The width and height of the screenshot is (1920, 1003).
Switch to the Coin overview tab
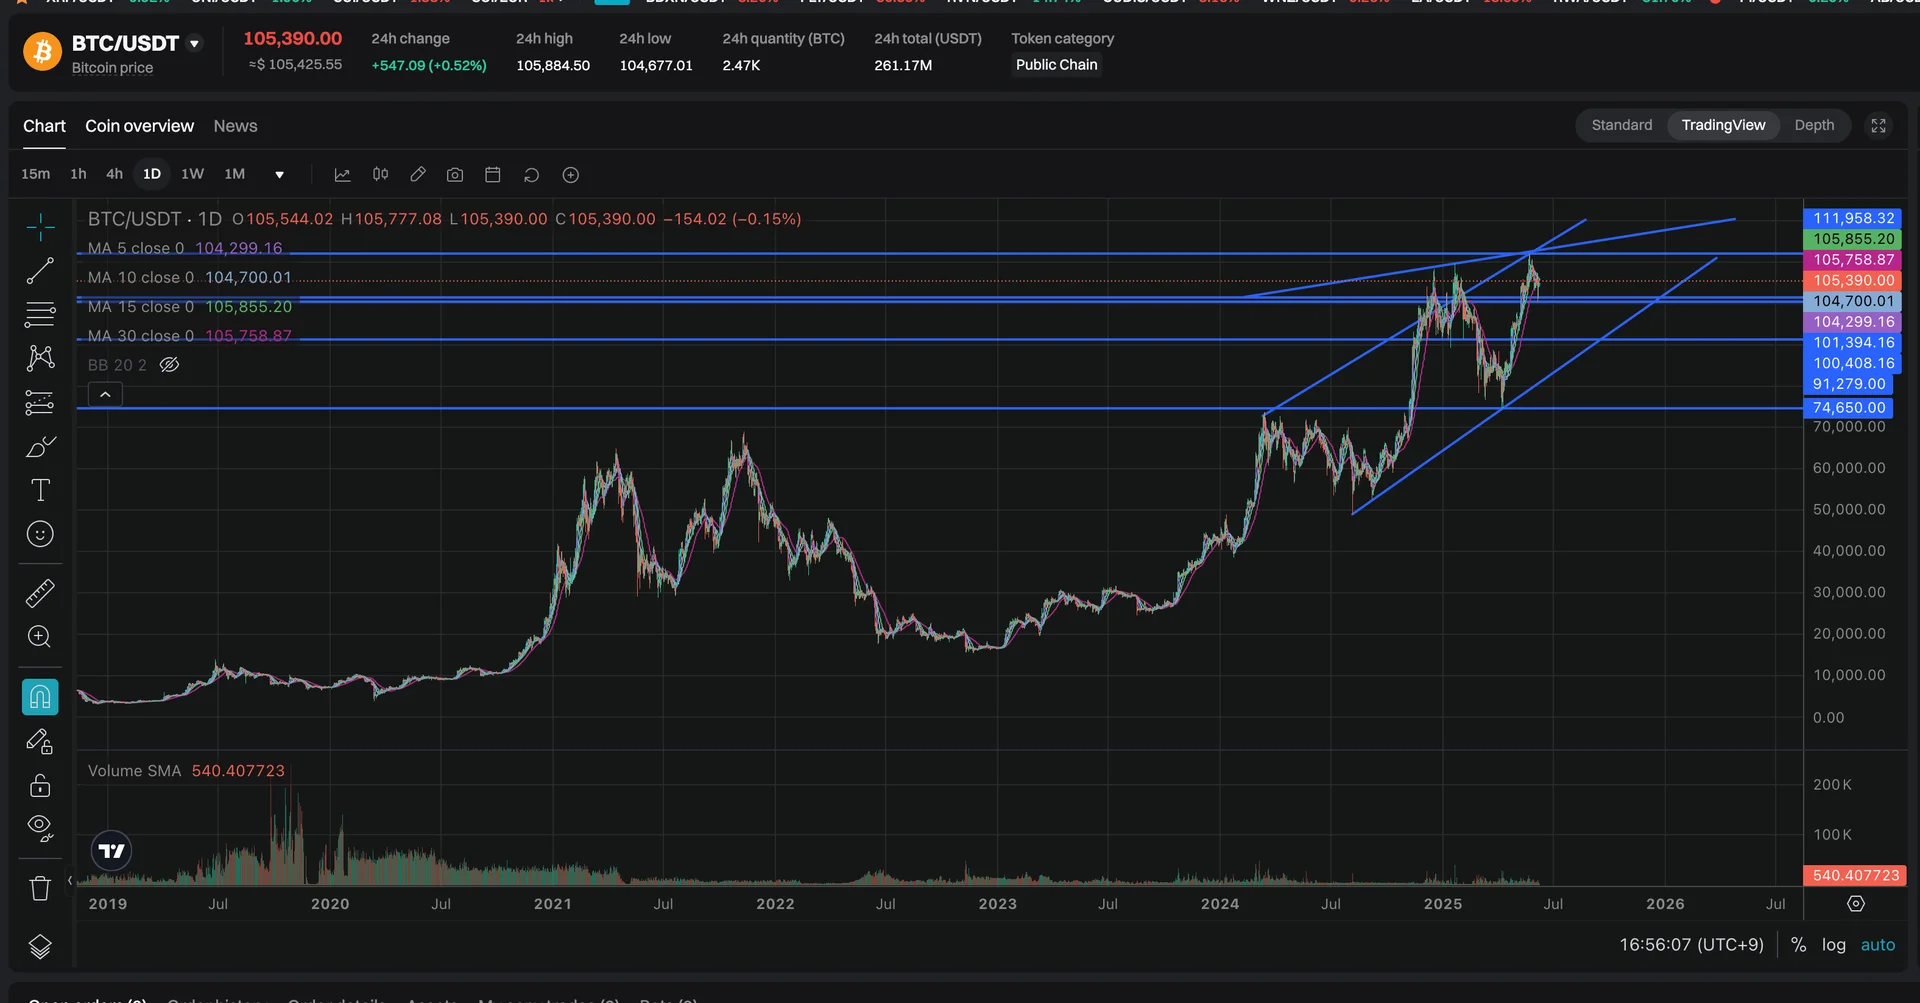(139, 126)
